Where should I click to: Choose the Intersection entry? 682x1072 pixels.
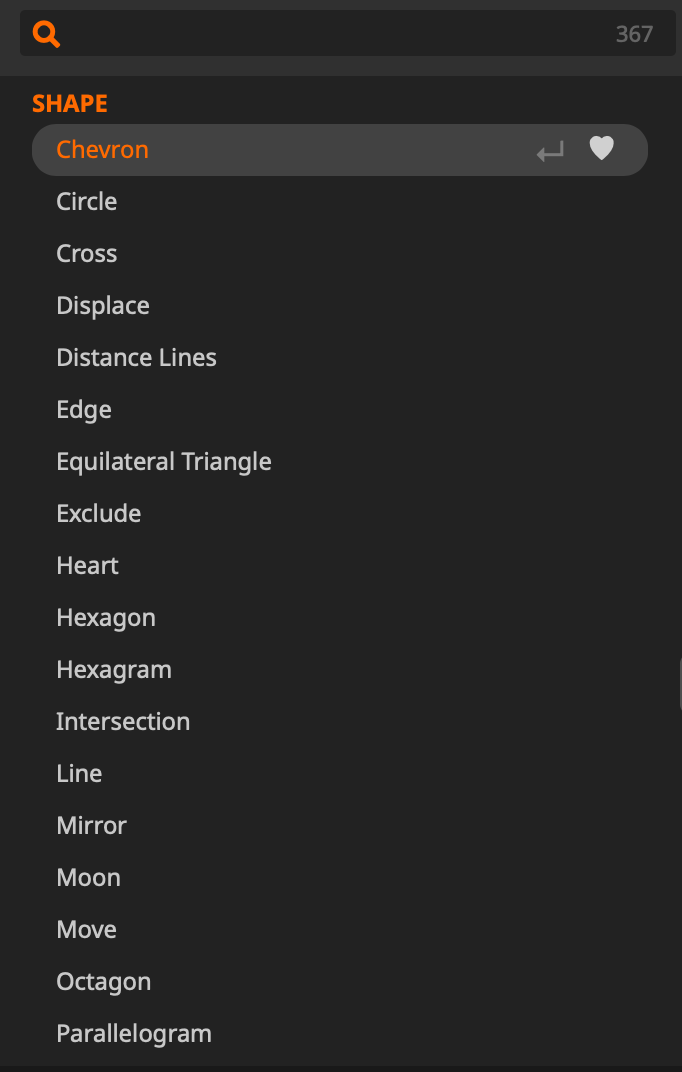[123, 722]
